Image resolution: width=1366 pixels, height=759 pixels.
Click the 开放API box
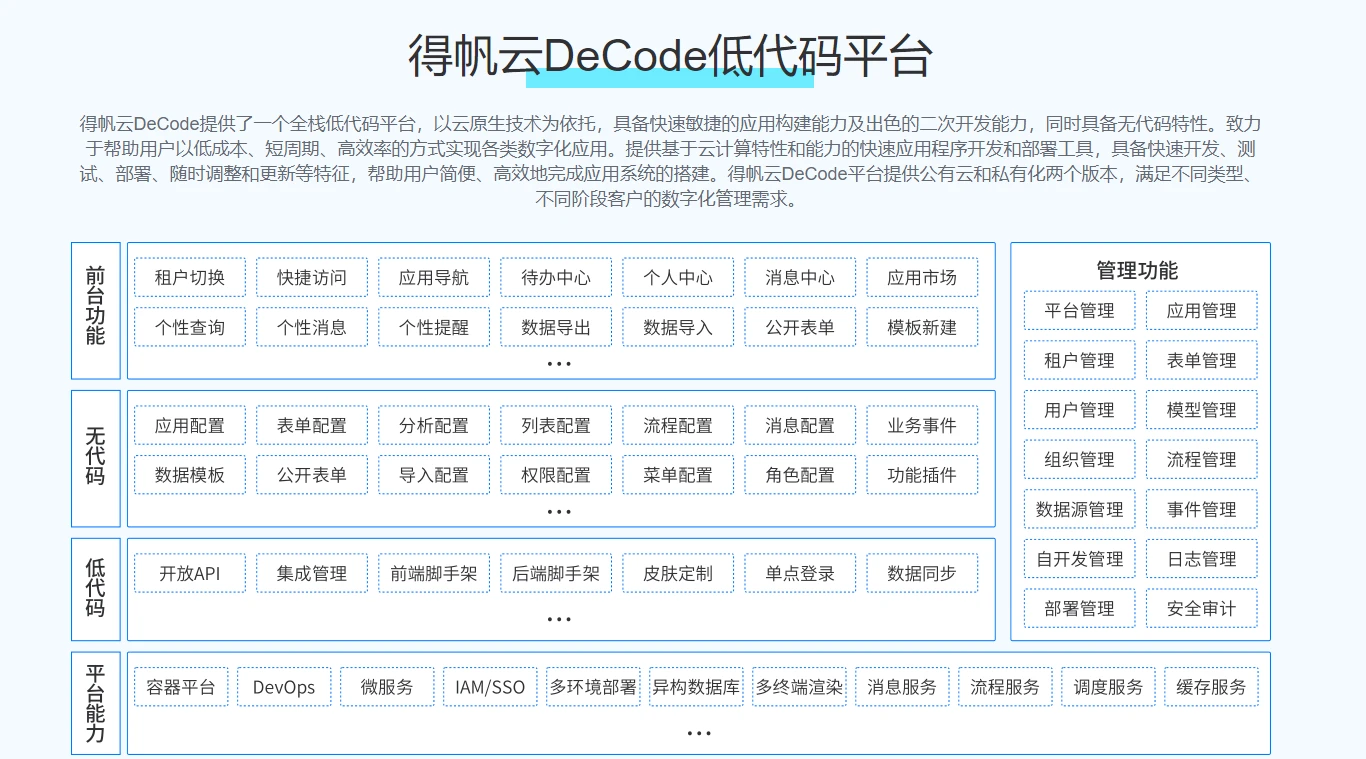coord(190,574)
